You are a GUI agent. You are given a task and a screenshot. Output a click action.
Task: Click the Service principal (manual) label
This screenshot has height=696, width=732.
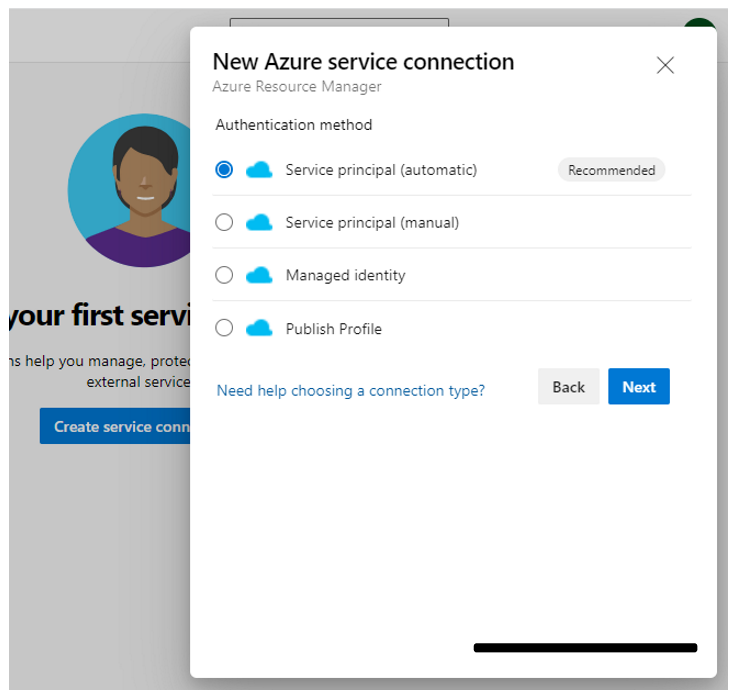click(372, 222)
